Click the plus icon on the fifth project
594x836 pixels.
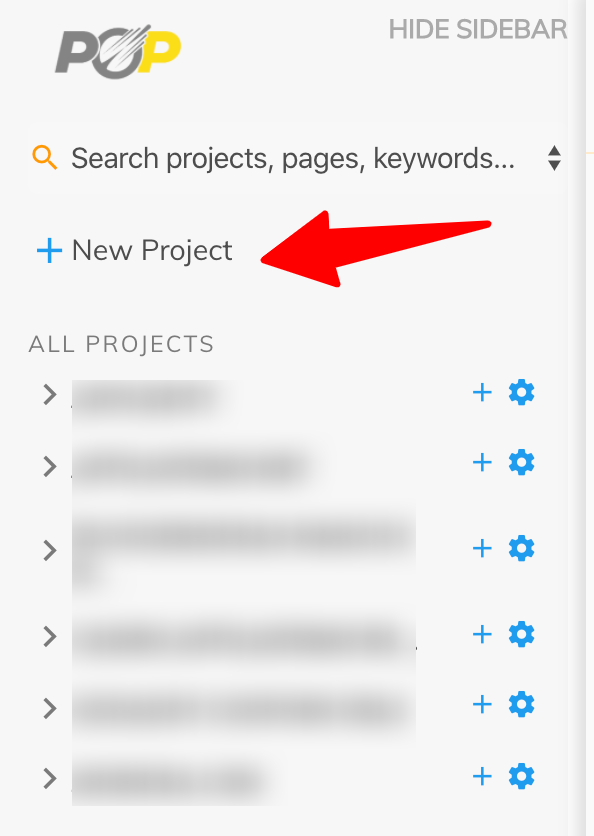482,704
